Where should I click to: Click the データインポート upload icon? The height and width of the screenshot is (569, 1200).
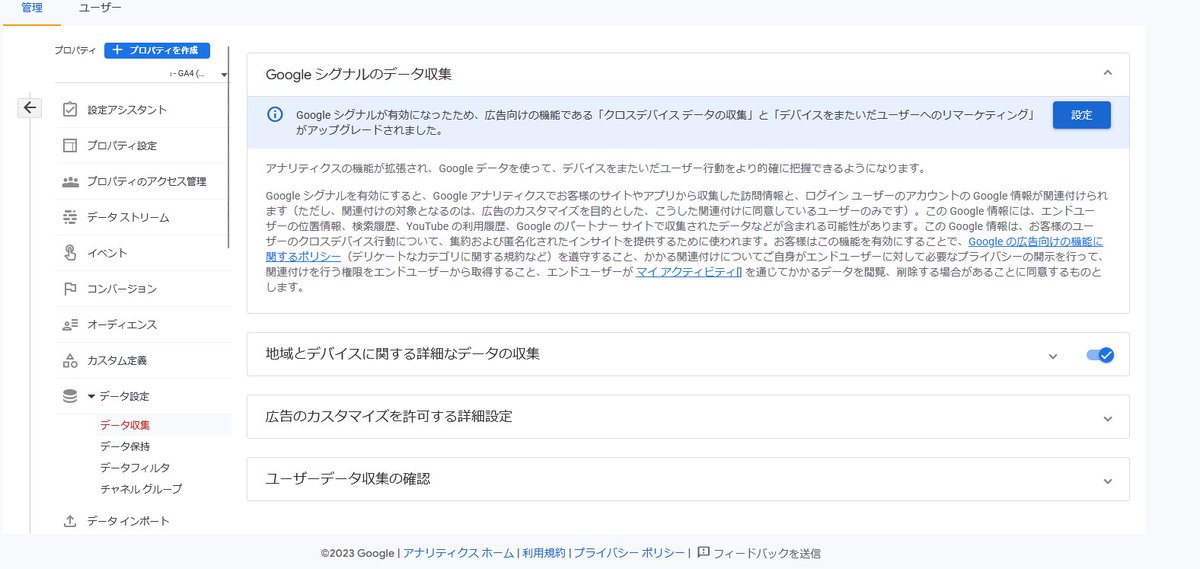[x=70, y=521]
